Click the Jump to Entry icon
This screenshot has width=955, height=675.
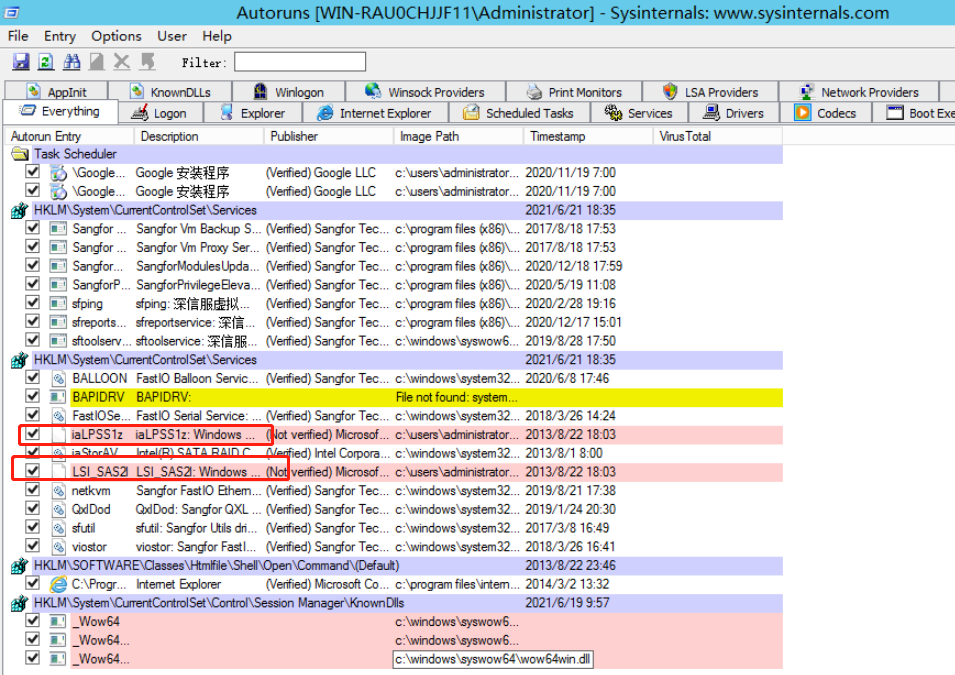[148, 62]
